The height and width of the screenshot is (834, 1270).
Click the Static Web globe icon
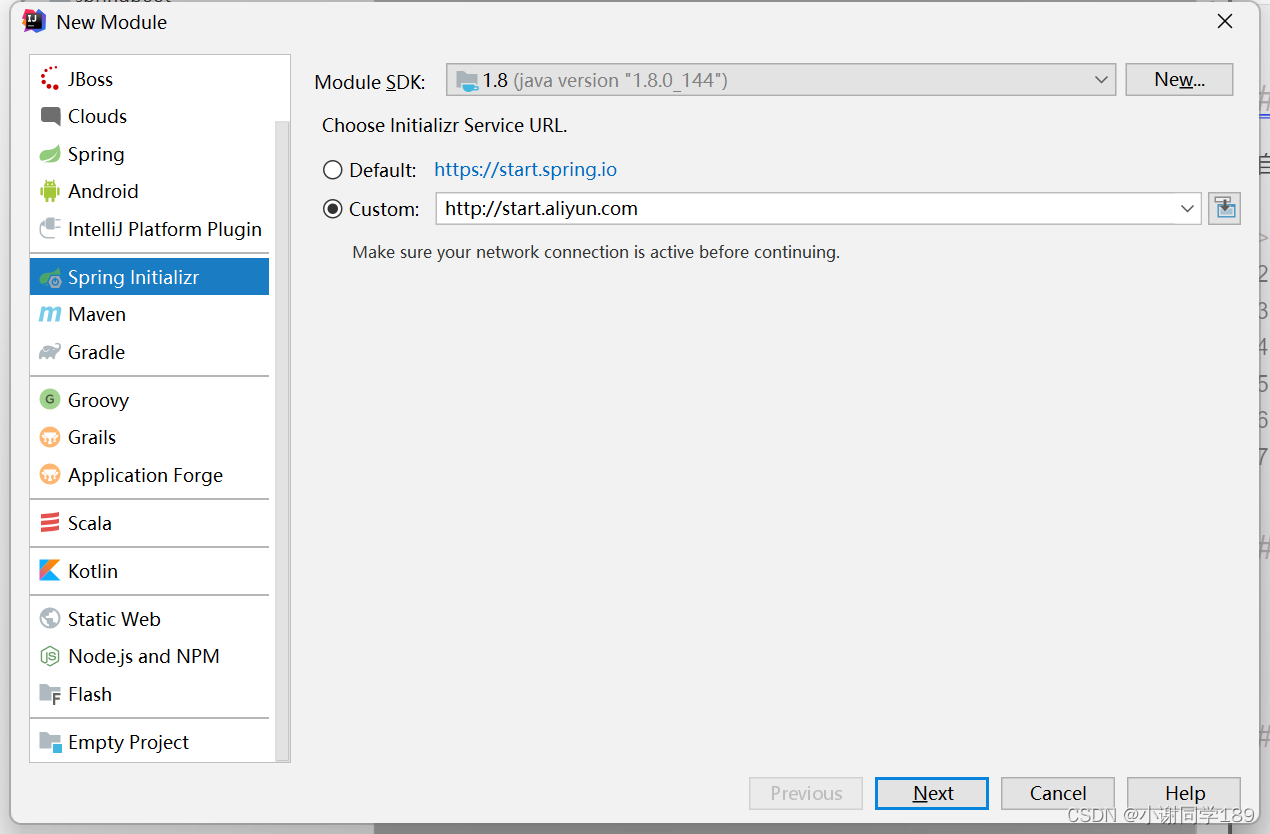[50, 619]
